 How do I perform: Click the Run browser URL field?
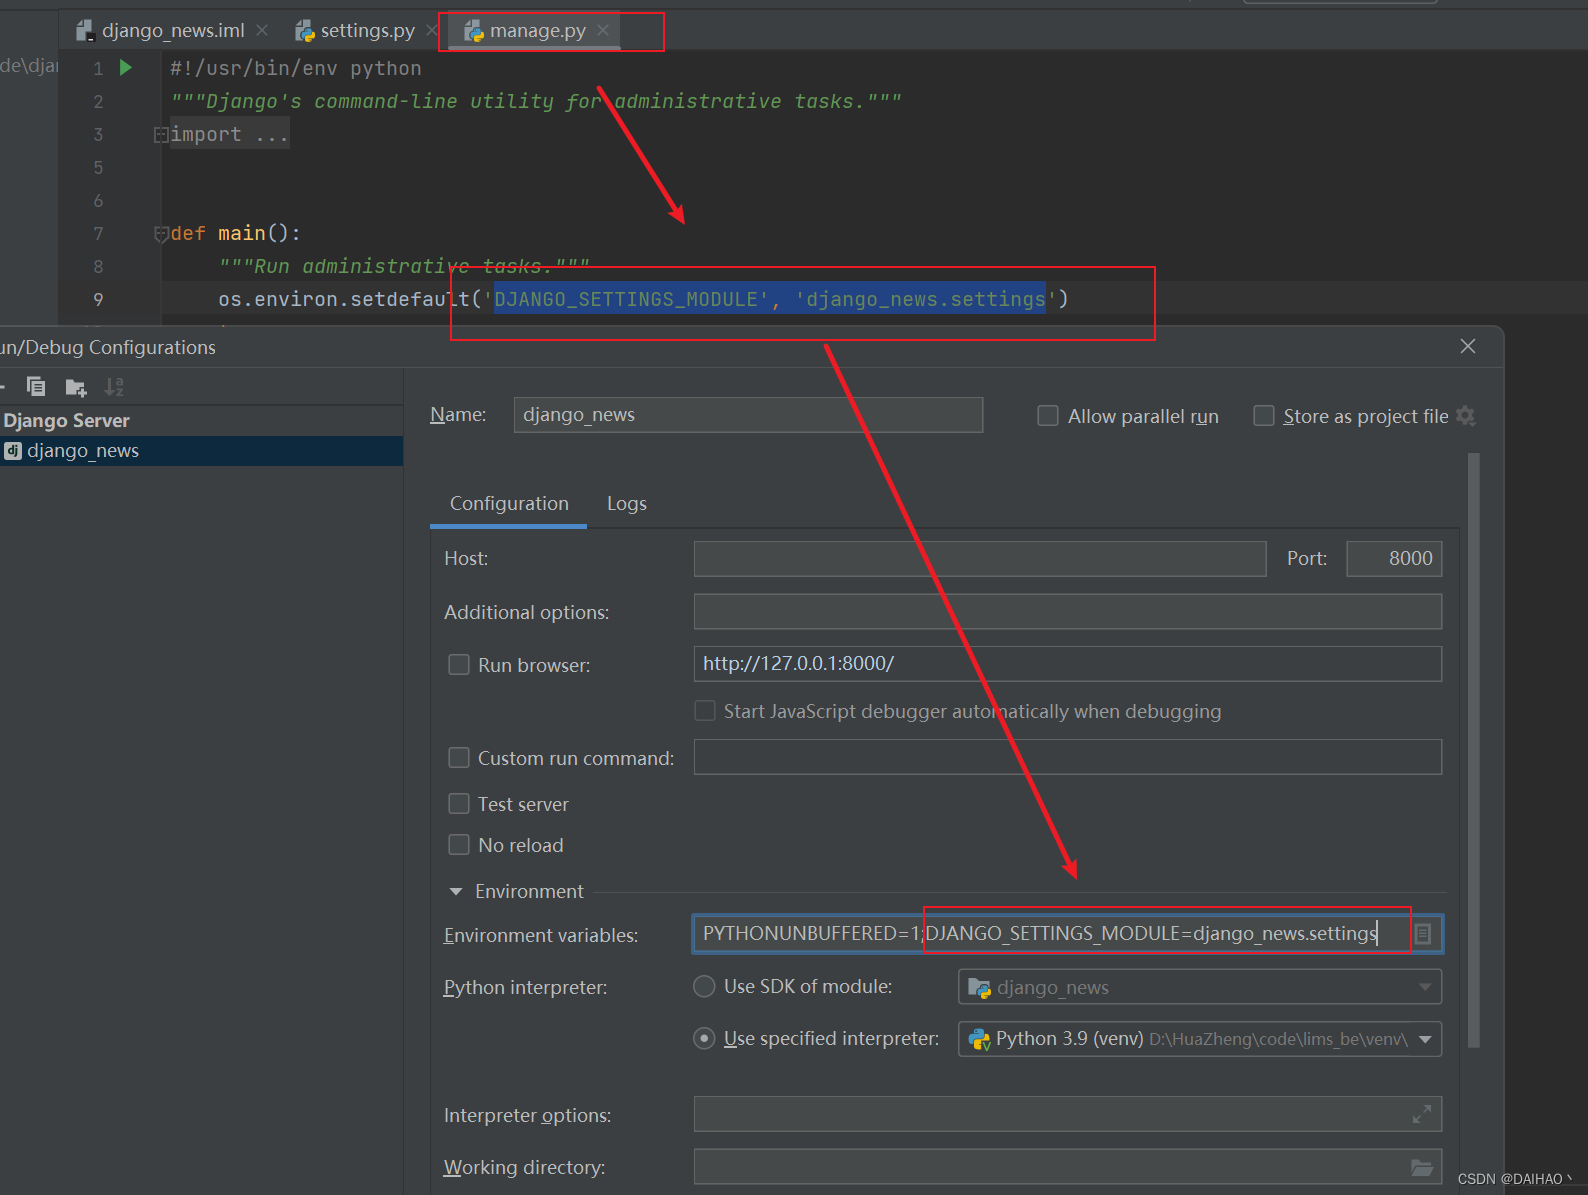1068,664
